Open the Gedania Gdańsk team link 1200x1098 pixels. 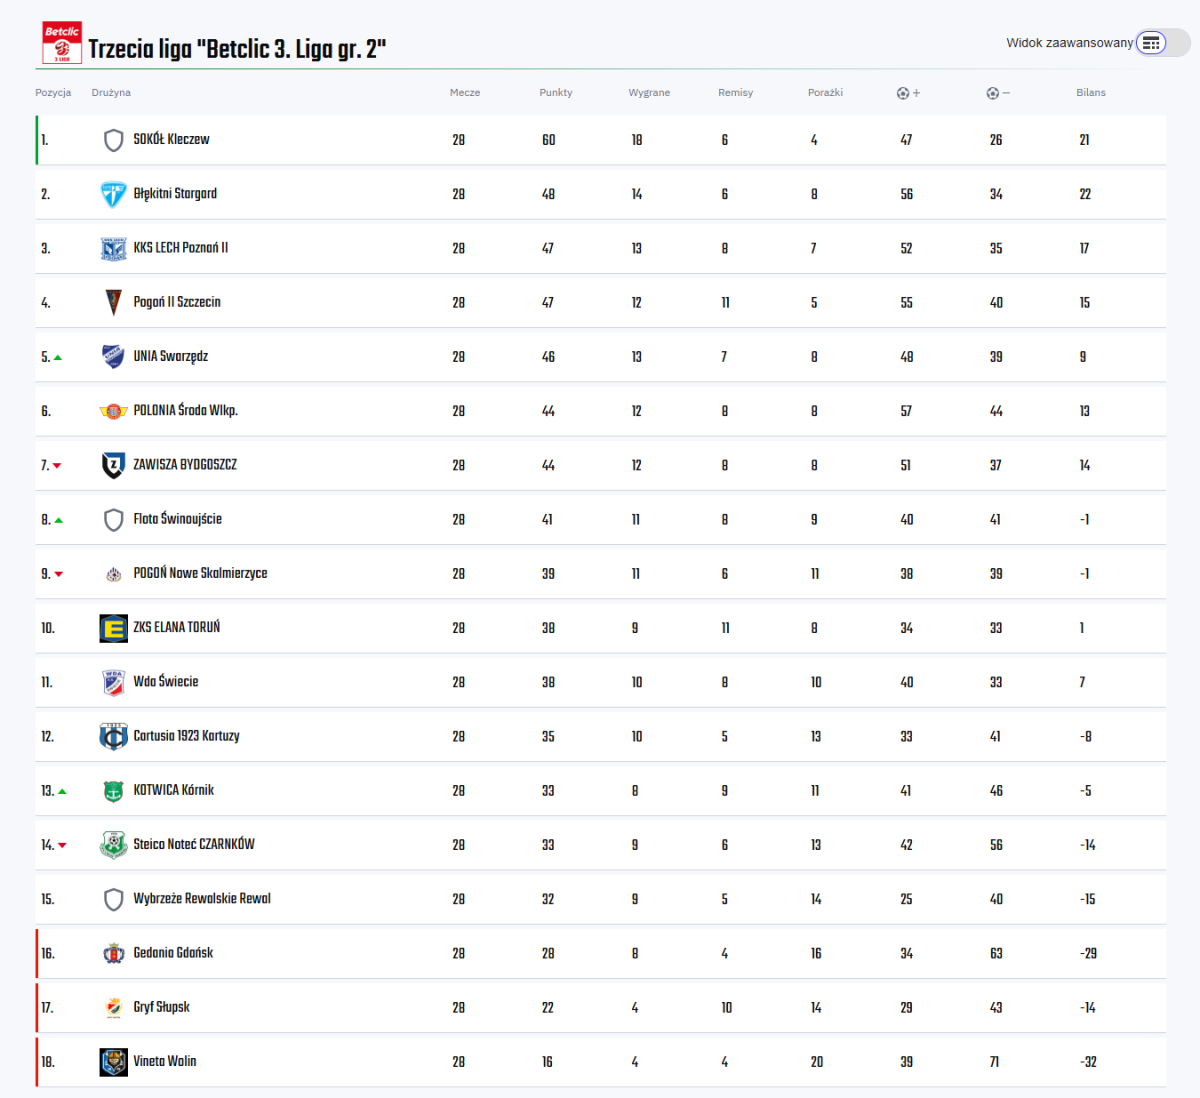tap(173, 953)
